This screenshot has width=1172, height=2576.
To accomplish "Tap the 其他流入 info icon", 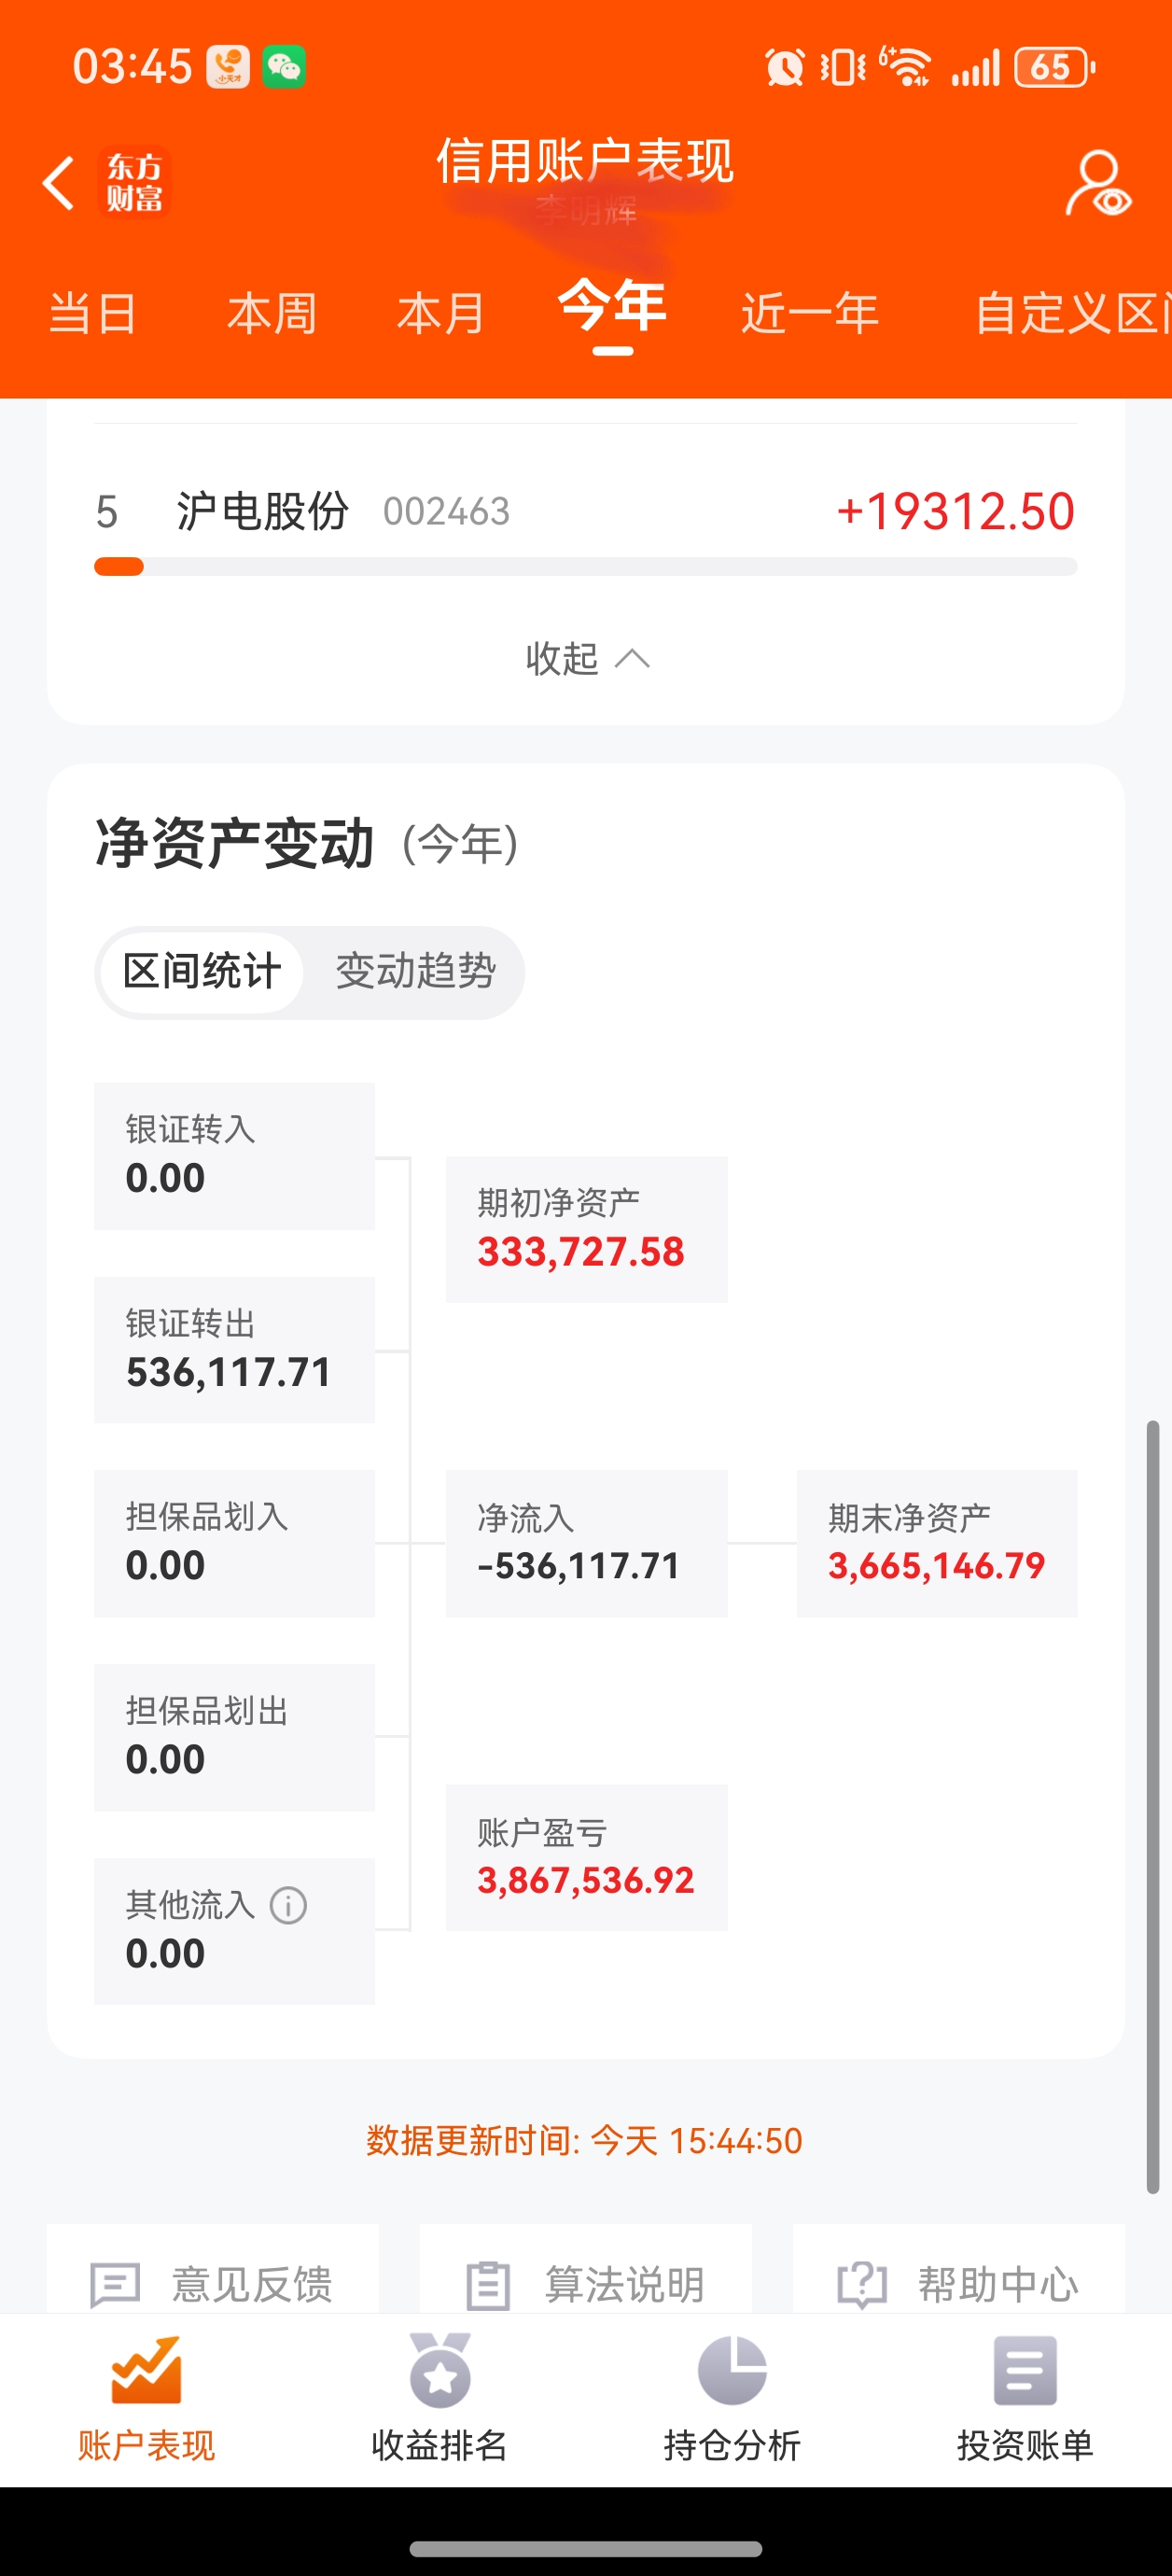I will 288,1905.
